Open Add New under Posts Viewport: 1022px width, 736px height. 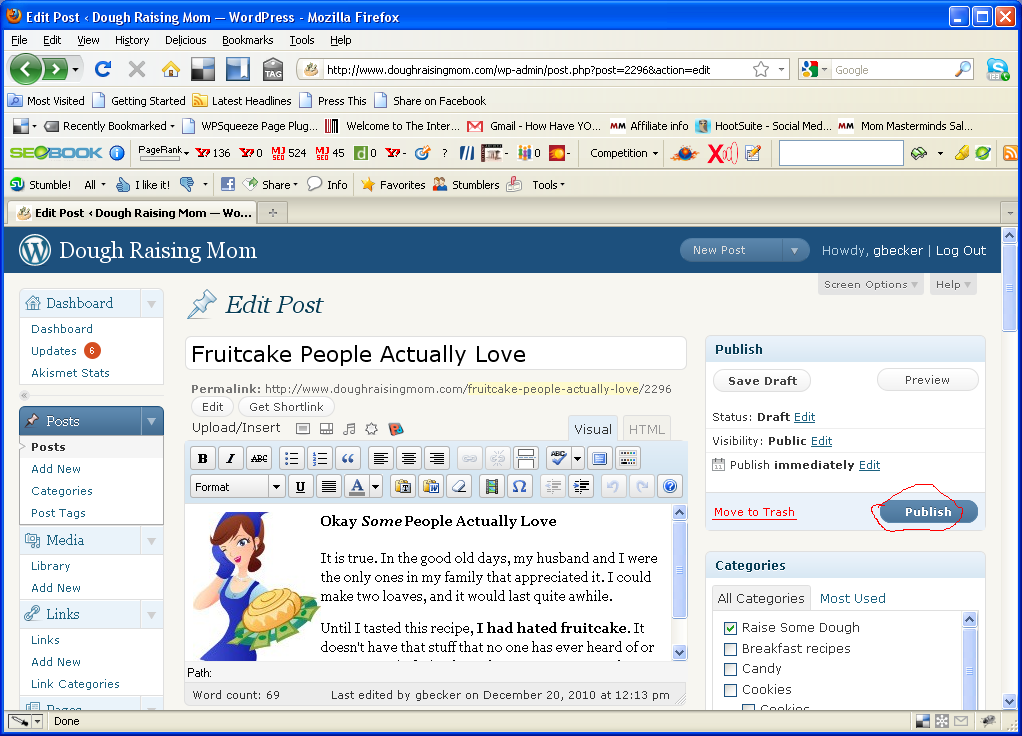point(56,469)
